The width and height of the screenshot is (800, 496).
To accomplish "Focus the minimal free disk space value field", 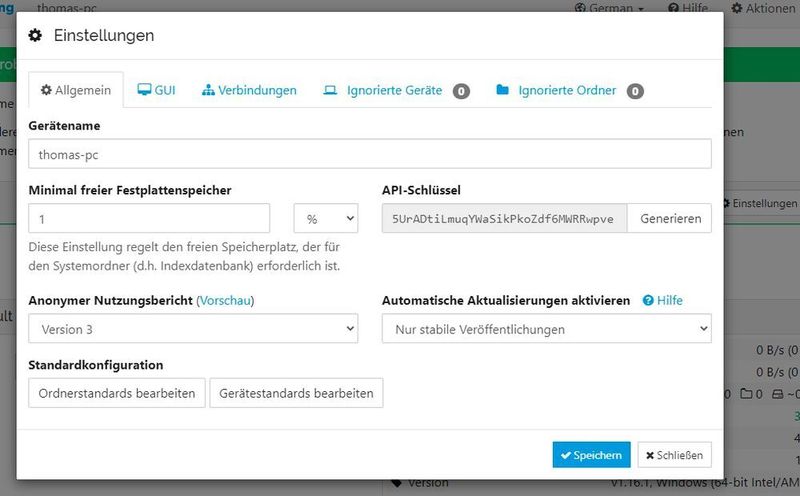I will click(x=149, y=218).
